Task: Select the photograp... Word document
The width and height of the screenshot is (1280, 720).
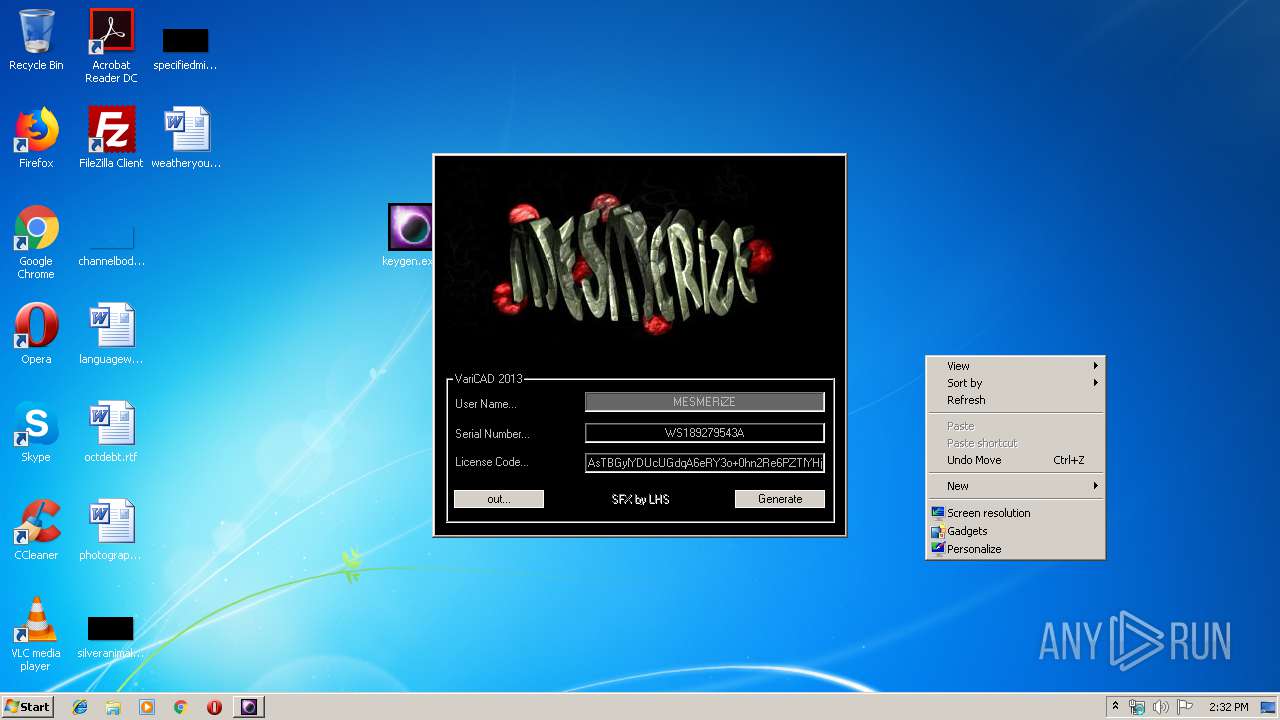Action: (x=111, y=530)
